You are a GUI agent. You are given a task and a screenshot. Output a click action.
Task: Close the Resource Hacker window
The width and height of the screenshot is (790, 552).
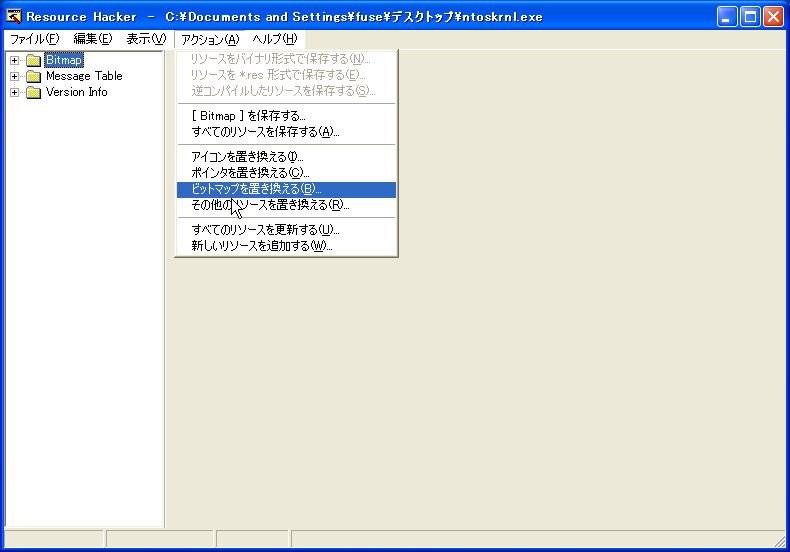(773, 17)
